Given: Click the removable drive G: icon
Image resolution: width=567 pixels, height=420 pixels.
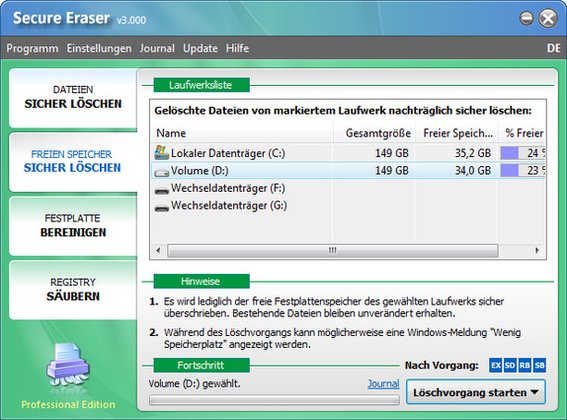Looking at the screenshot, I should pyautogui.click(x=162, y=207).
